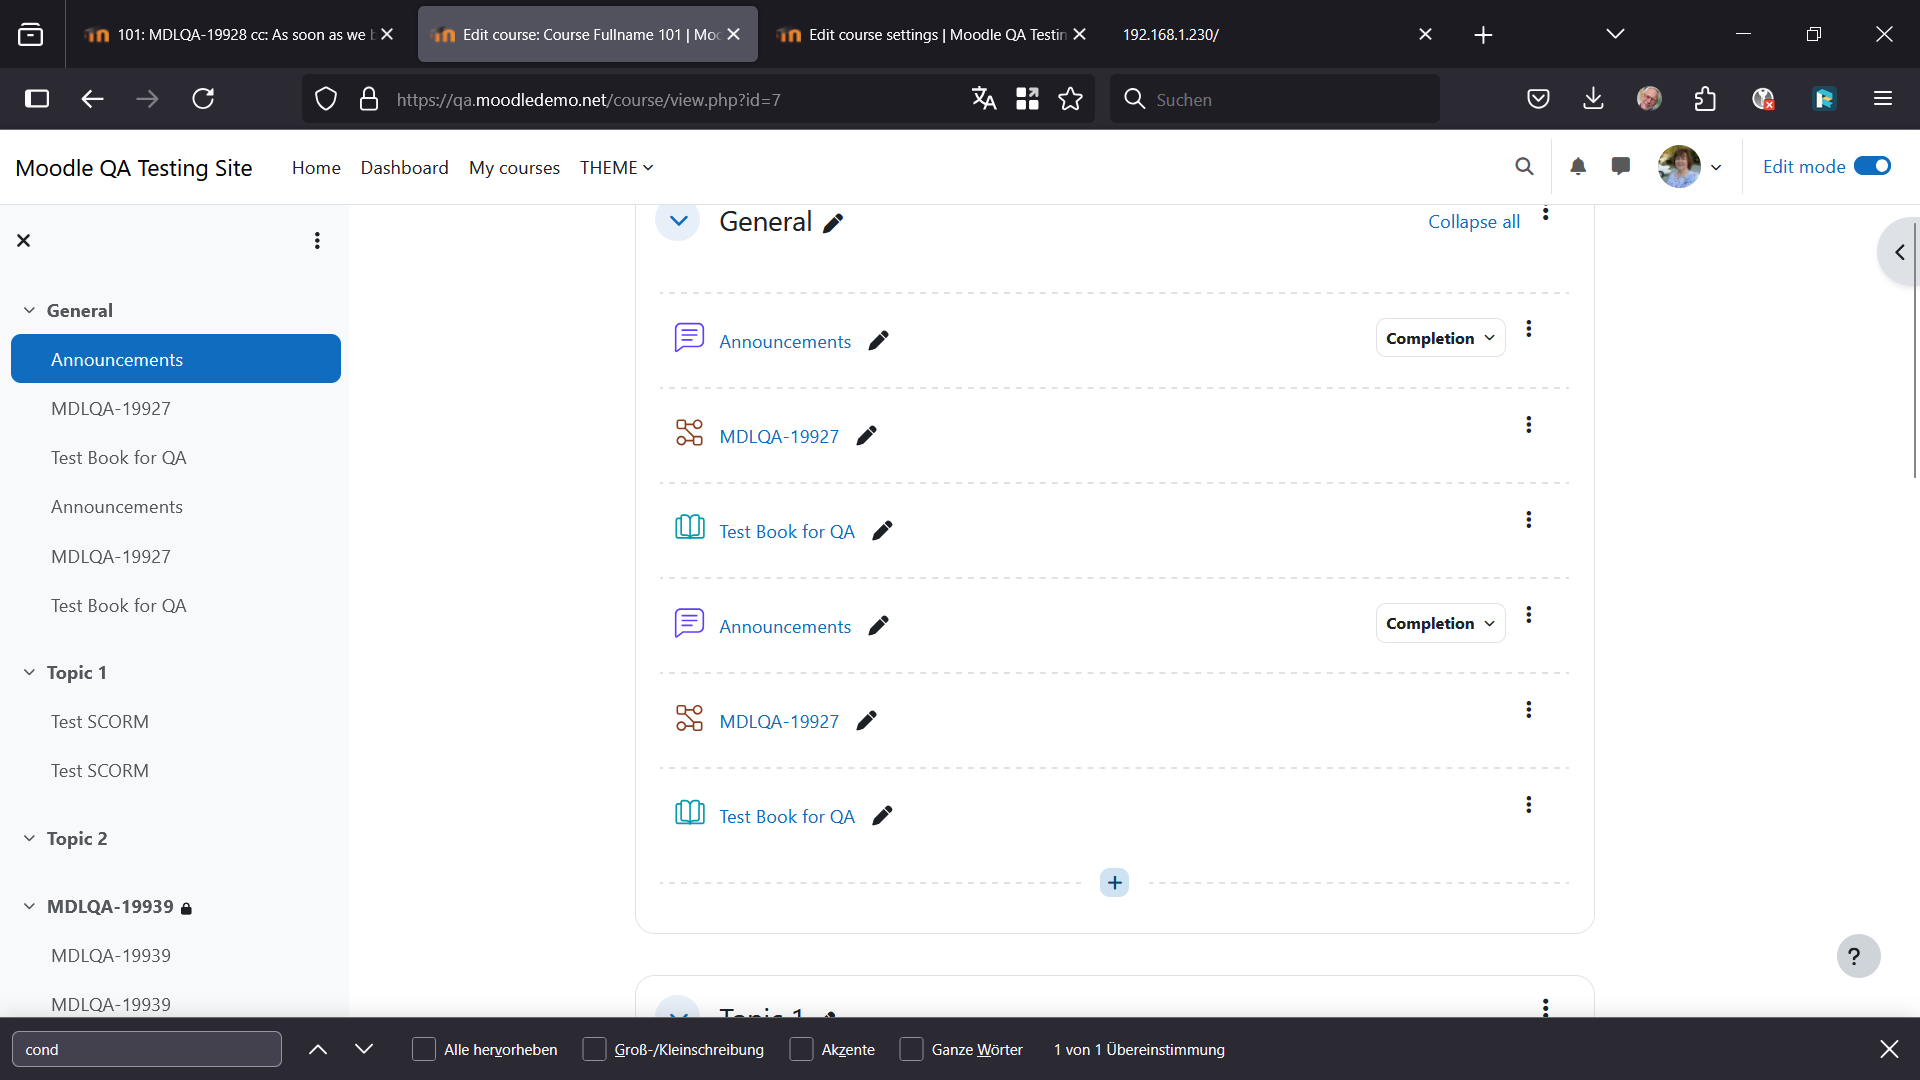Click pencil next to first Announcements activity

coord(878,341)
